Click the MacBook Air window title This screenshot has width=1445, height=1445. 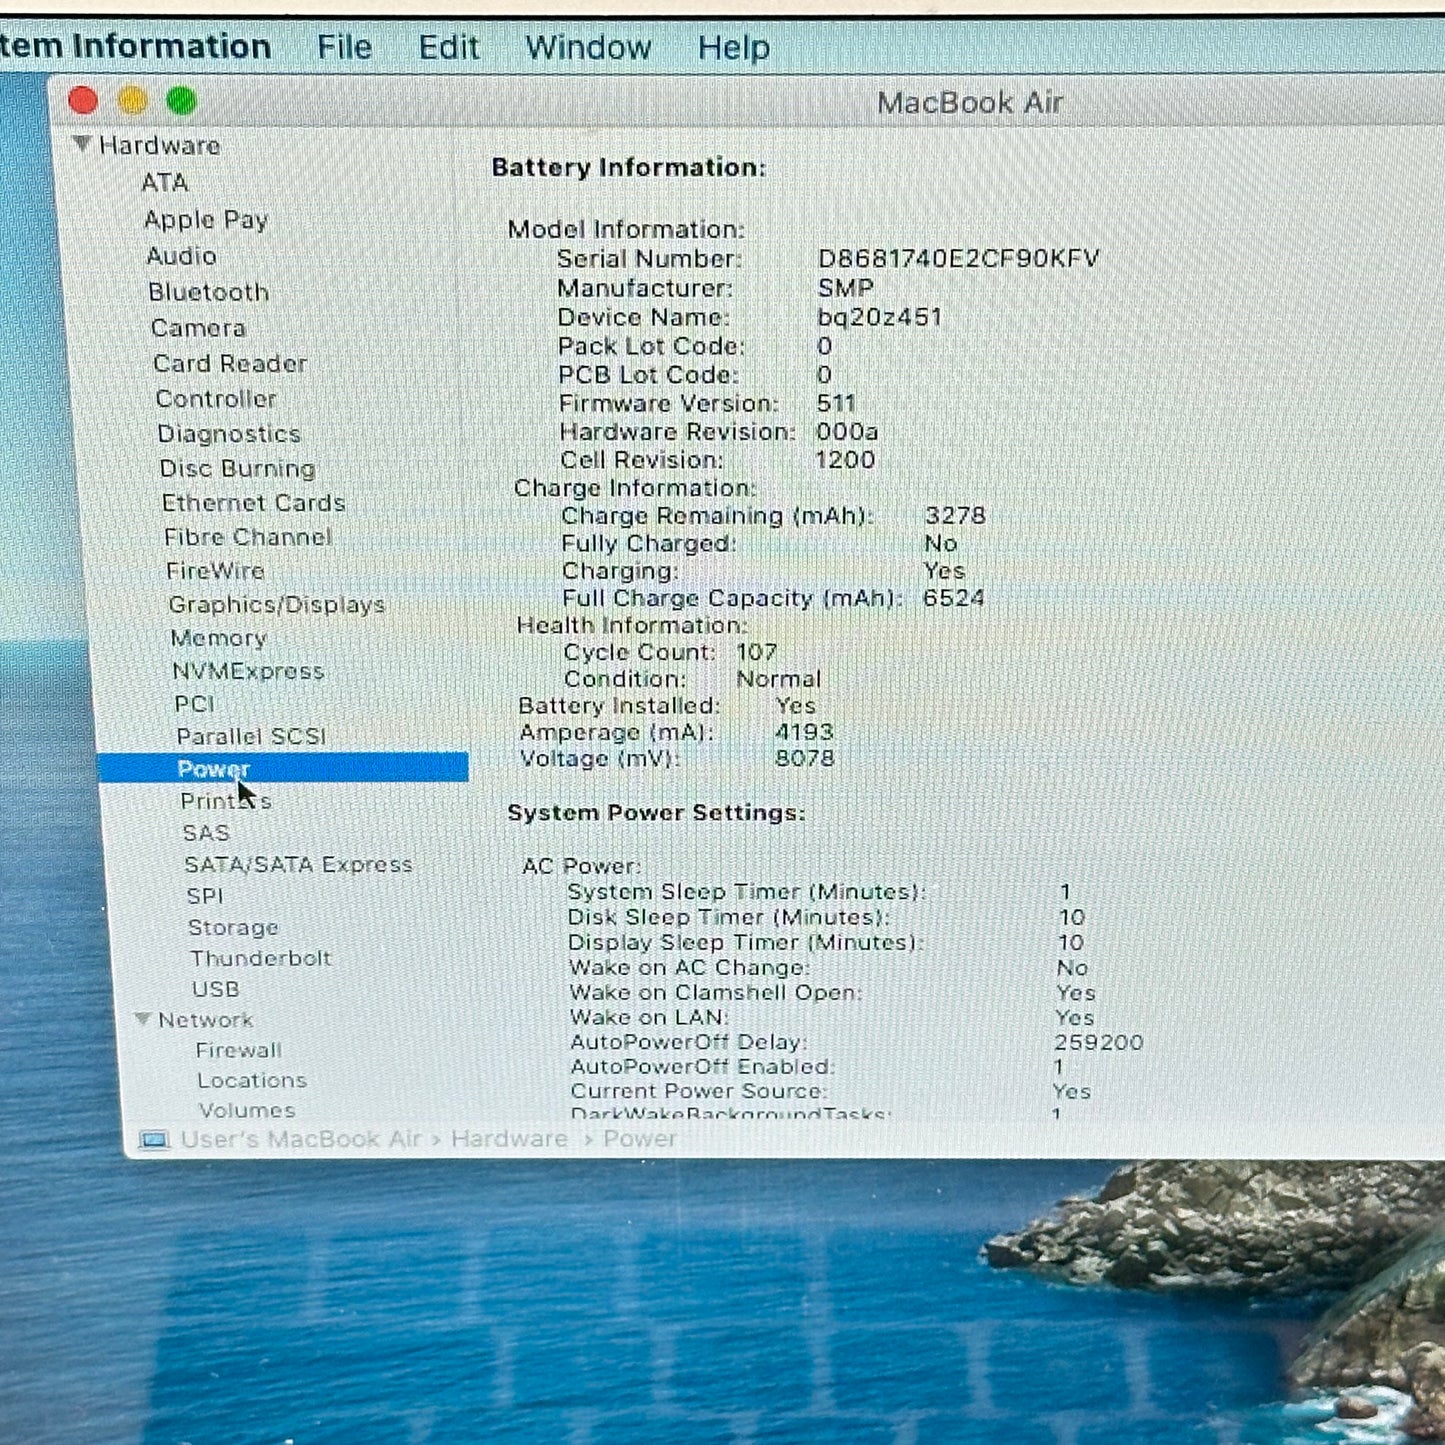point(969,103)
